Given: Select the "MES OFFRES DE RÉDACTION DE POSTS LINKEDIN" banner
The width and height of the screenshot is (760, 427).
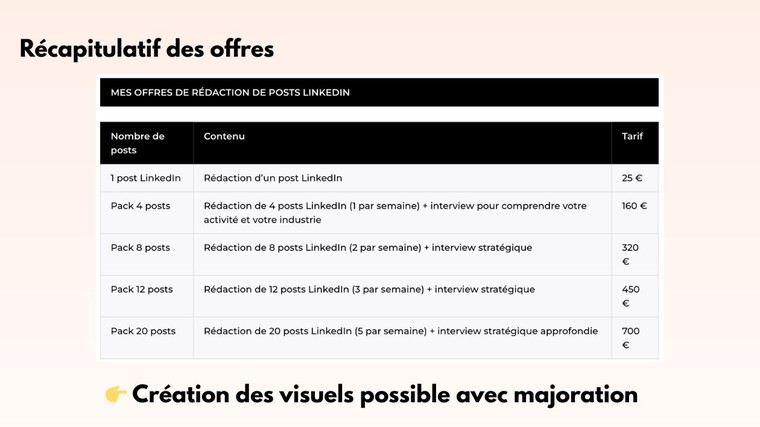Looking at the screenshot, I should (379, 92).
